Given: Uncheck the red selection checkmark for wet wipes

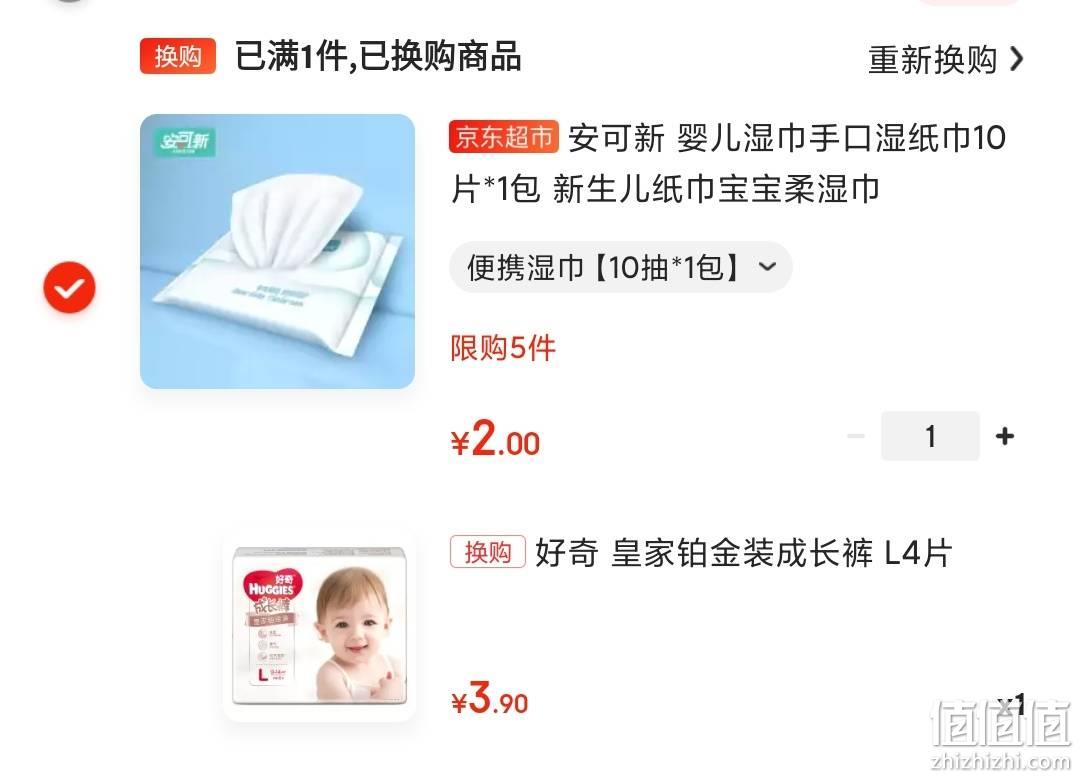Looking at the screenshot, I should pos(70,288).
